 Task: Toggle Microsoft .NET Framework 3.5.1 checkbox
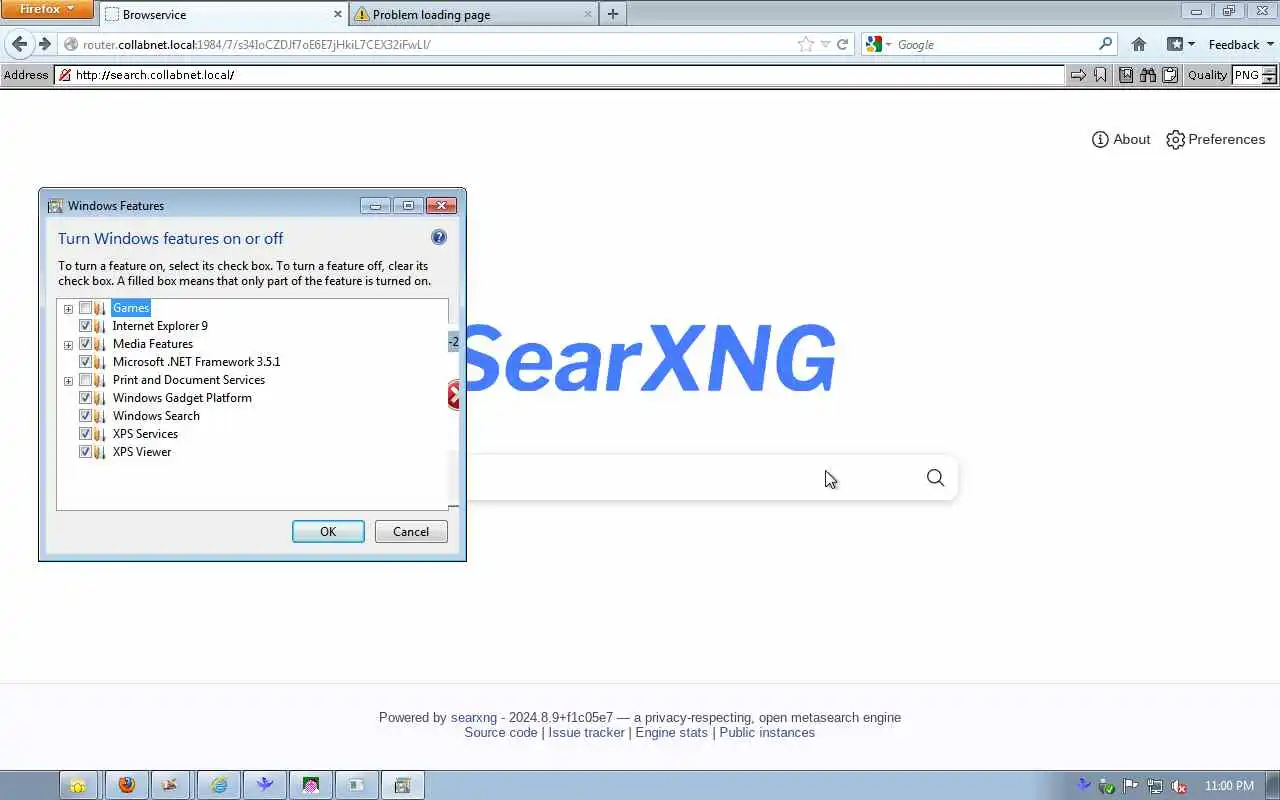[85, 362]
